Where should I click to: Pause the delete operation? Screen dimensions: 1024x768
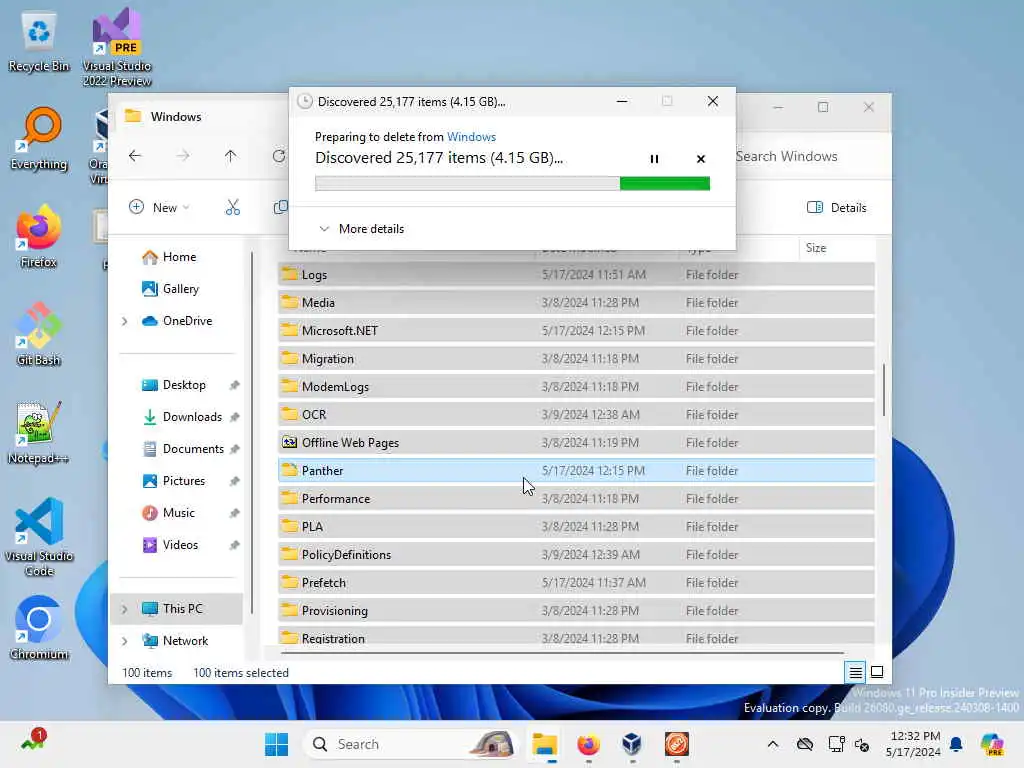654,159
